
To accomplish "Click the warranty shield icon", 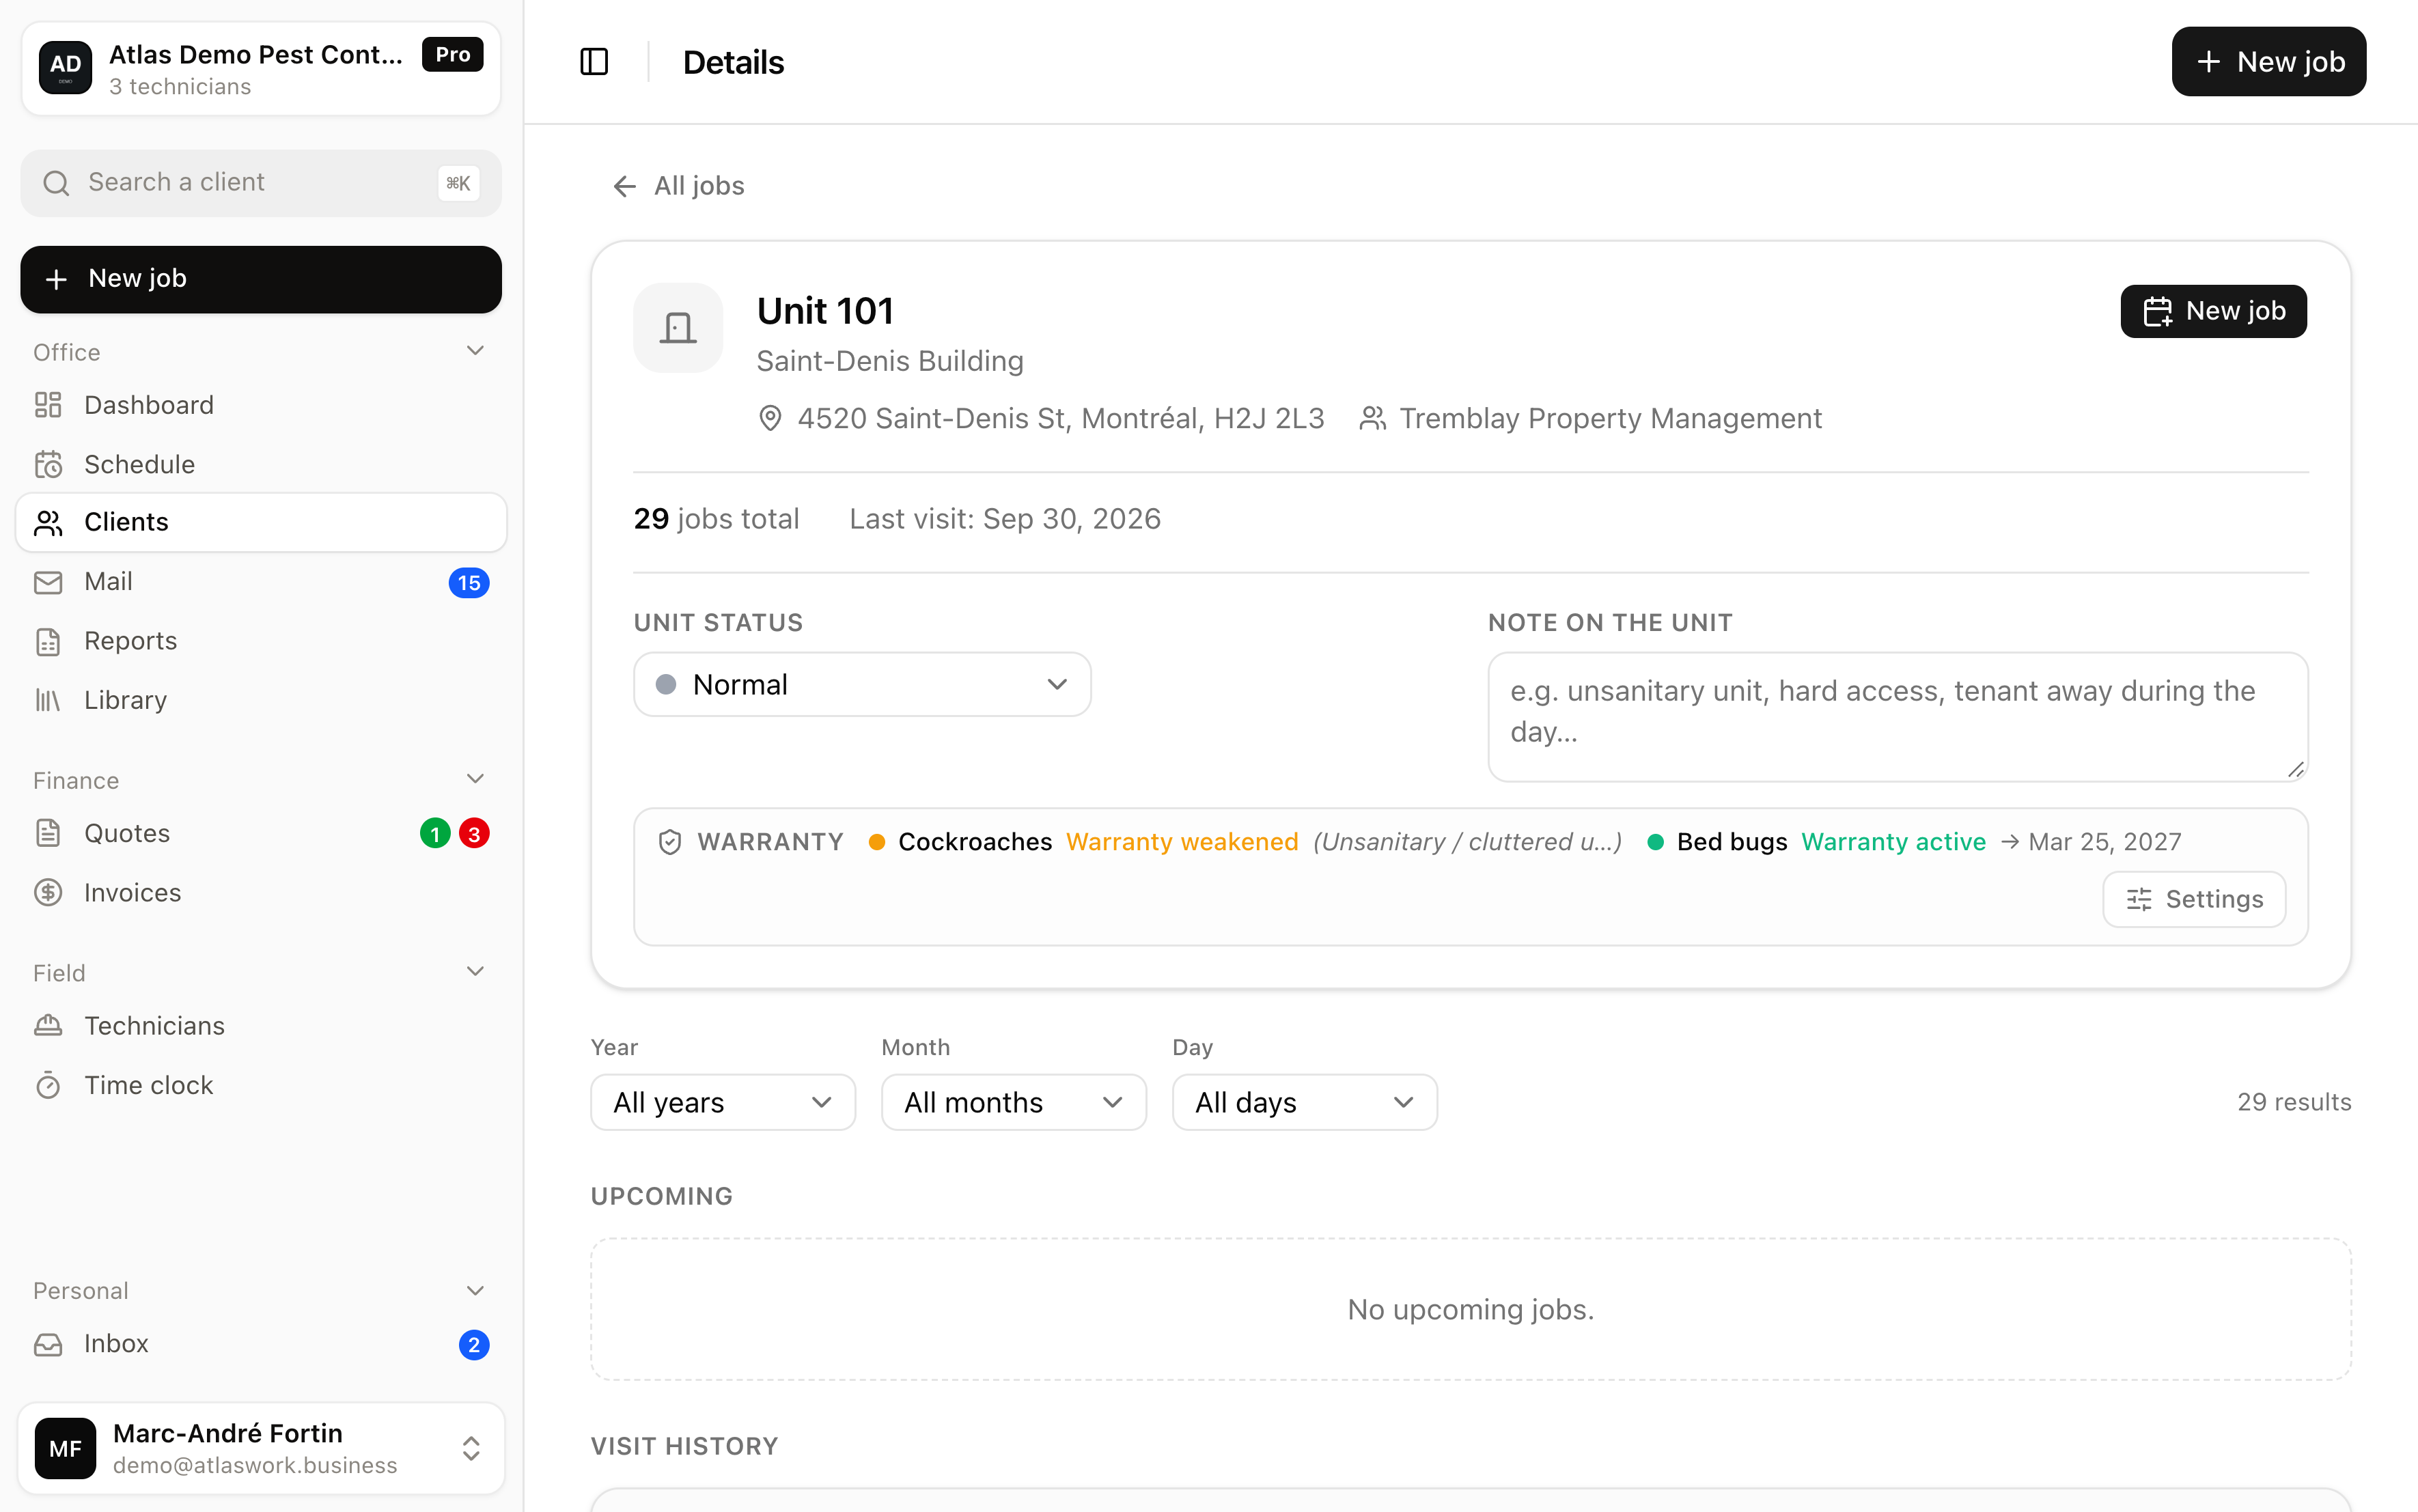I will (670, 842).
